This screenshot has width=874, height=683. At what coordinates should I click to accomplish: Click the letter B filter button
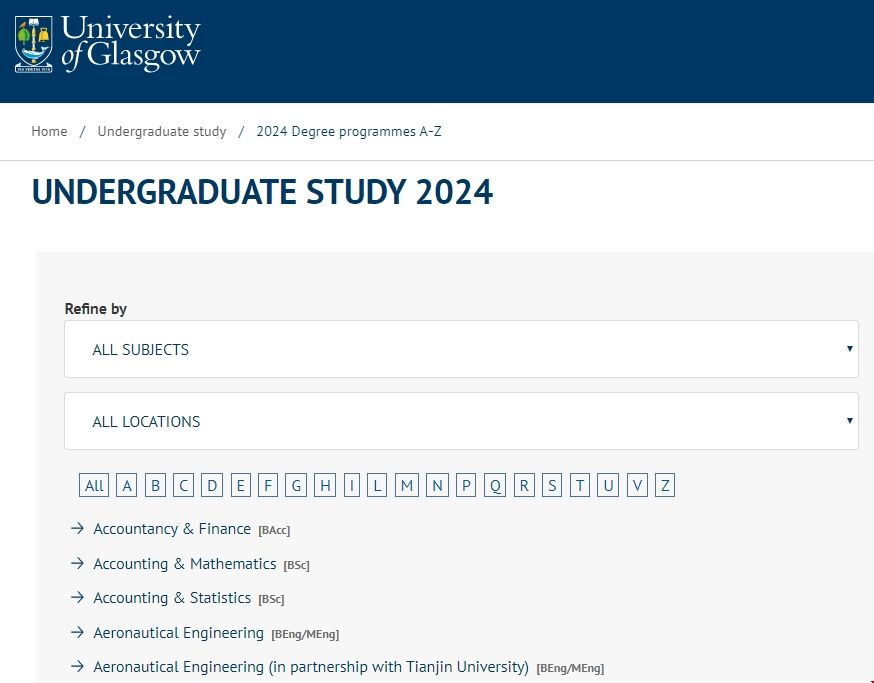(x=155, y=485)
